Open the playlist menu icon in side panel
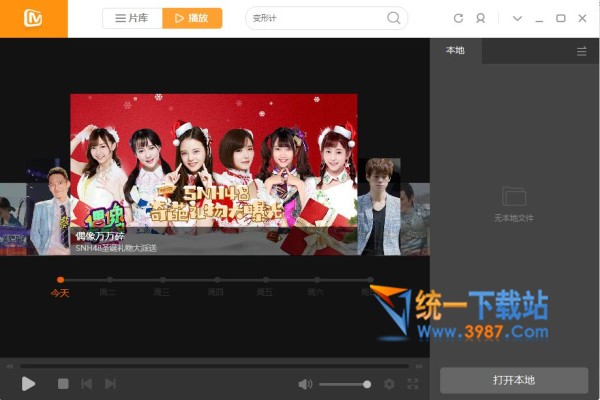The image size is (600, 400). 582,51
